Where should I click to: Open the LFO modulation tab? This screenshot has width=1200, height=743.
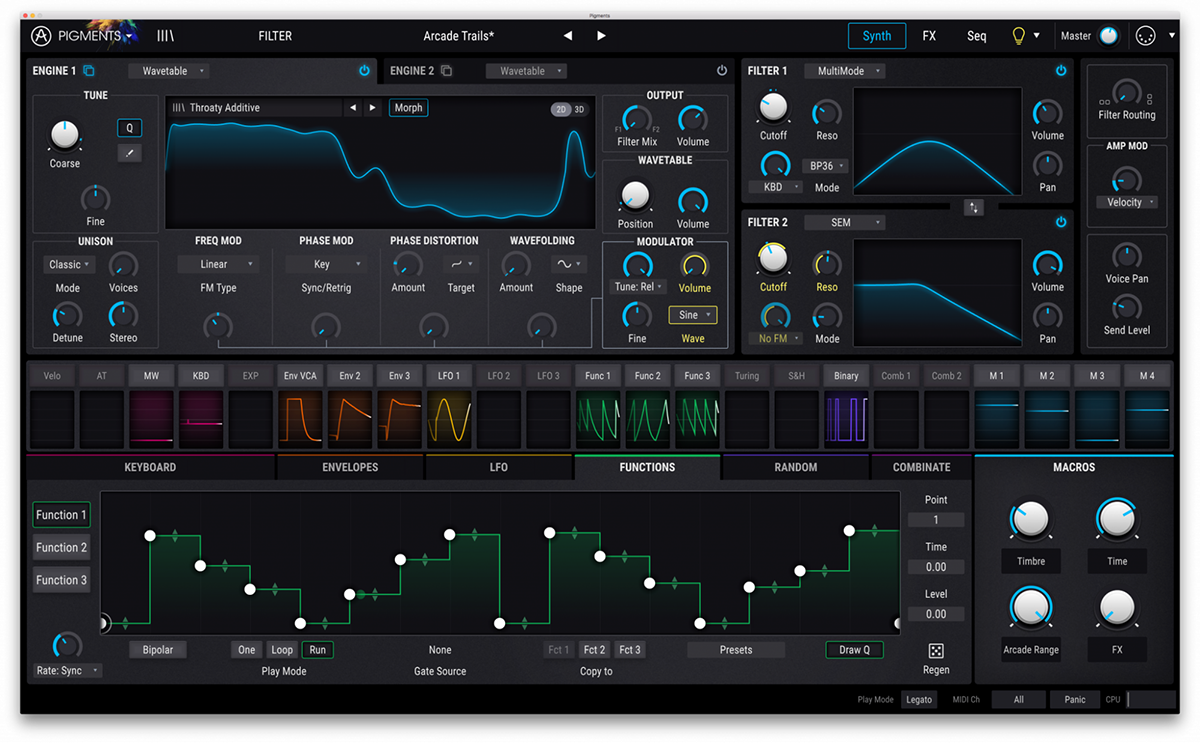coord(499,467)
